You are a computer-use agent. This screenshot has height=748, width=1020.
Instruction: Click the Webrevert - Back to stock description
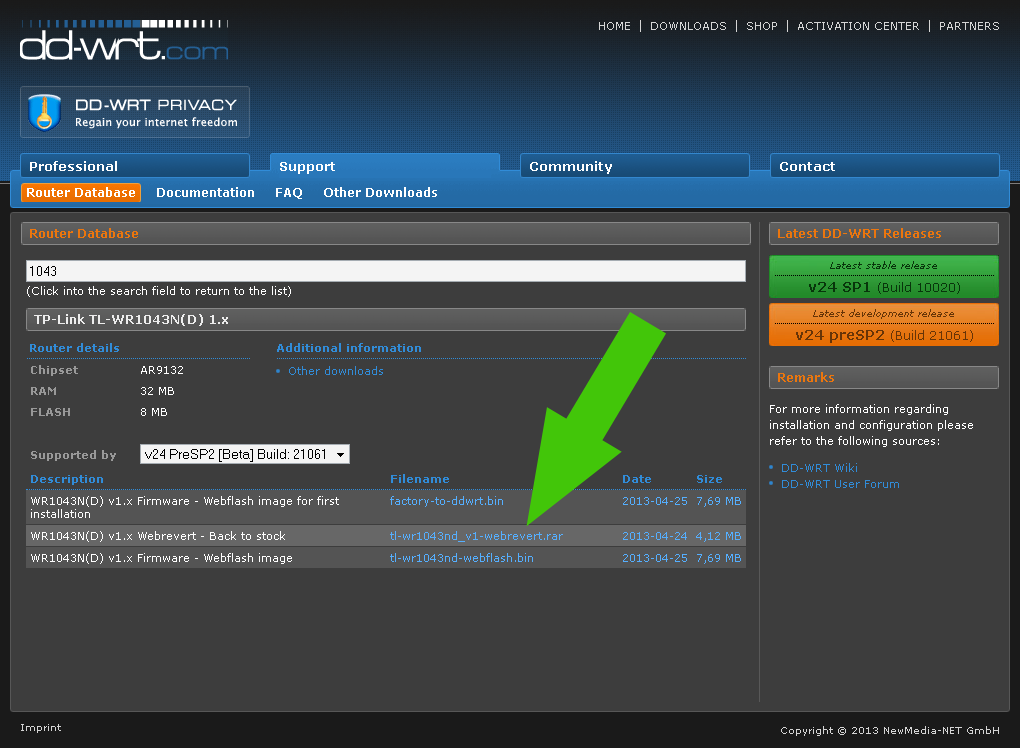click(158, 536)
